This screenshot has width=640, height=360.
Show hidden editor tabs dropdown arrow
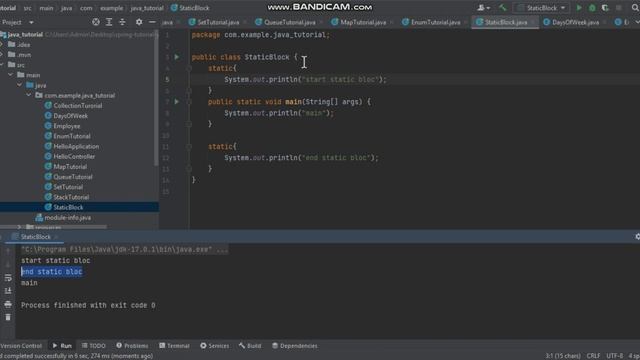click(x=637, y=22)
